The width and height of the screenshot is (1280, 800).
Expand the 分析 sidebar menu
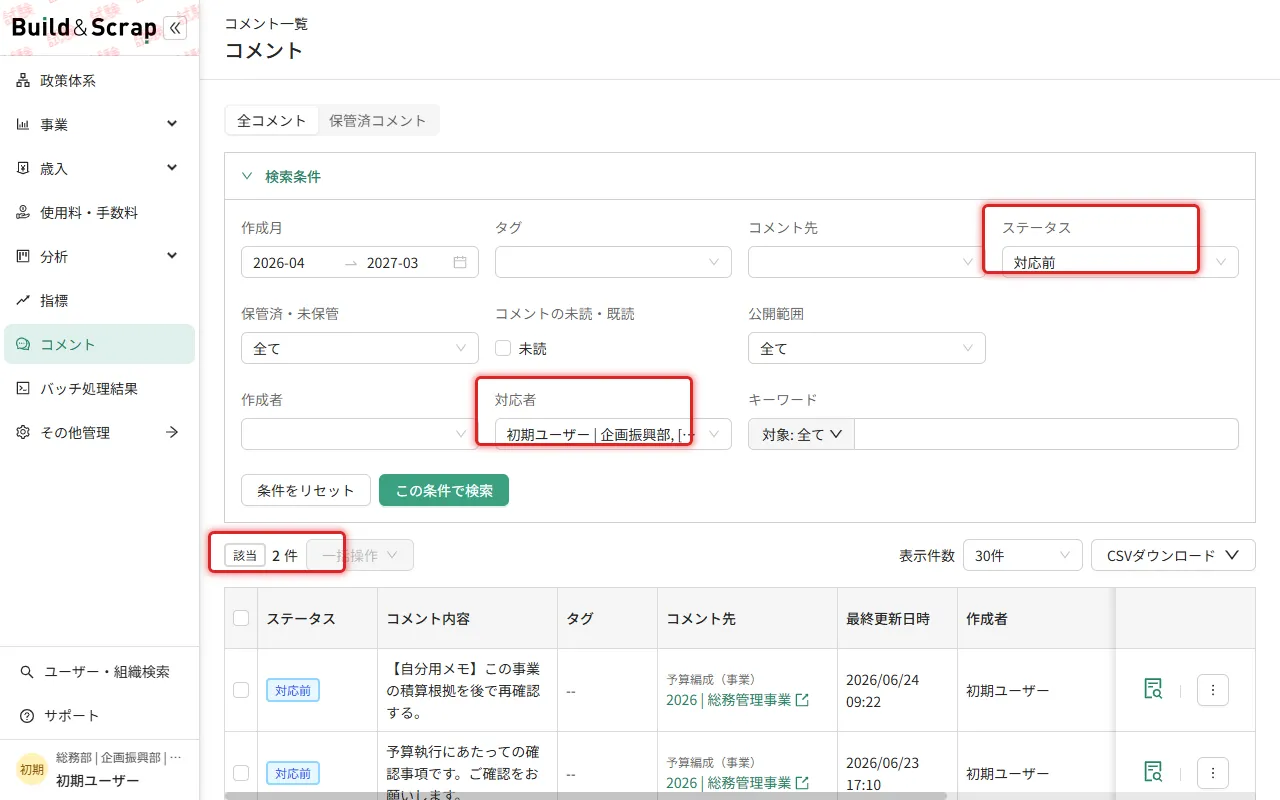point(172,256)
